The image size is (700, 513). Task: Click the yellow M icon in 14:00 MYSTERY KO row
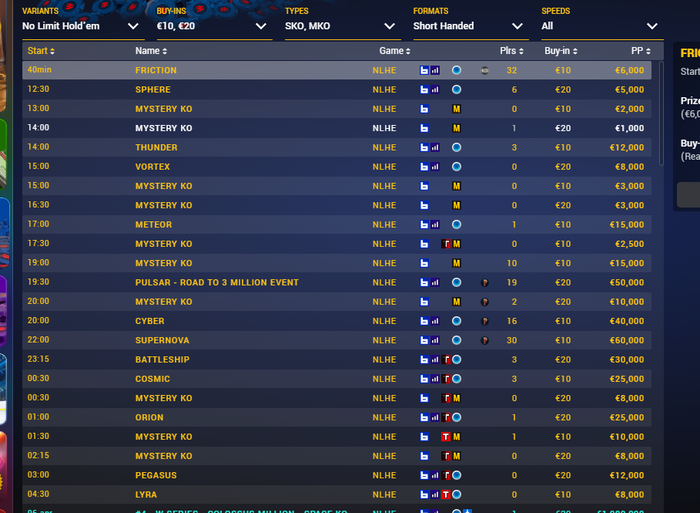coord(456,128)
